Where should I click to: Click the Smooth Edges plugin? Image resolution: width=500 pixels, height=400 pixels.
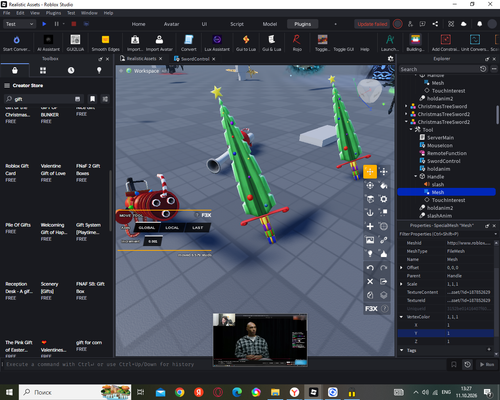pos(105,43)
